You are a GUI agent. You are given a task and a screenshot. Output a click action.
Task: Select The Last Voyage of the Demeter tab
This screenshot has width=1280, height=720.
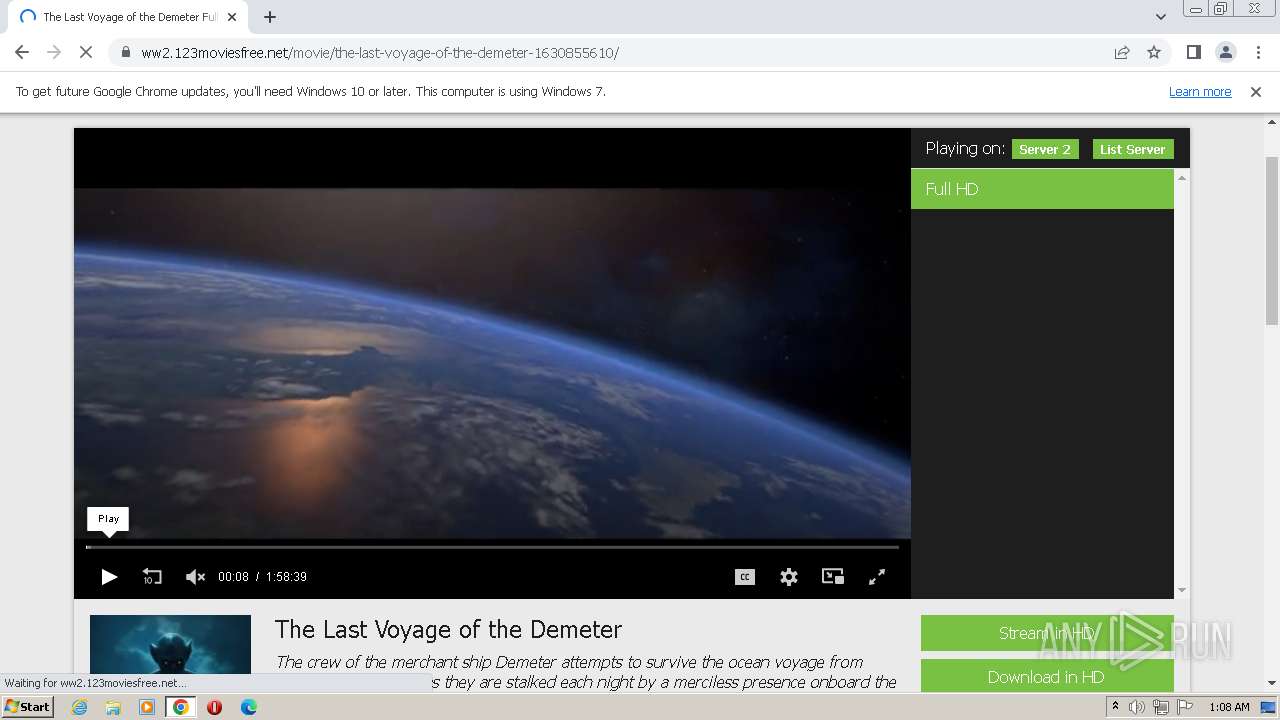tap(127, 17)
